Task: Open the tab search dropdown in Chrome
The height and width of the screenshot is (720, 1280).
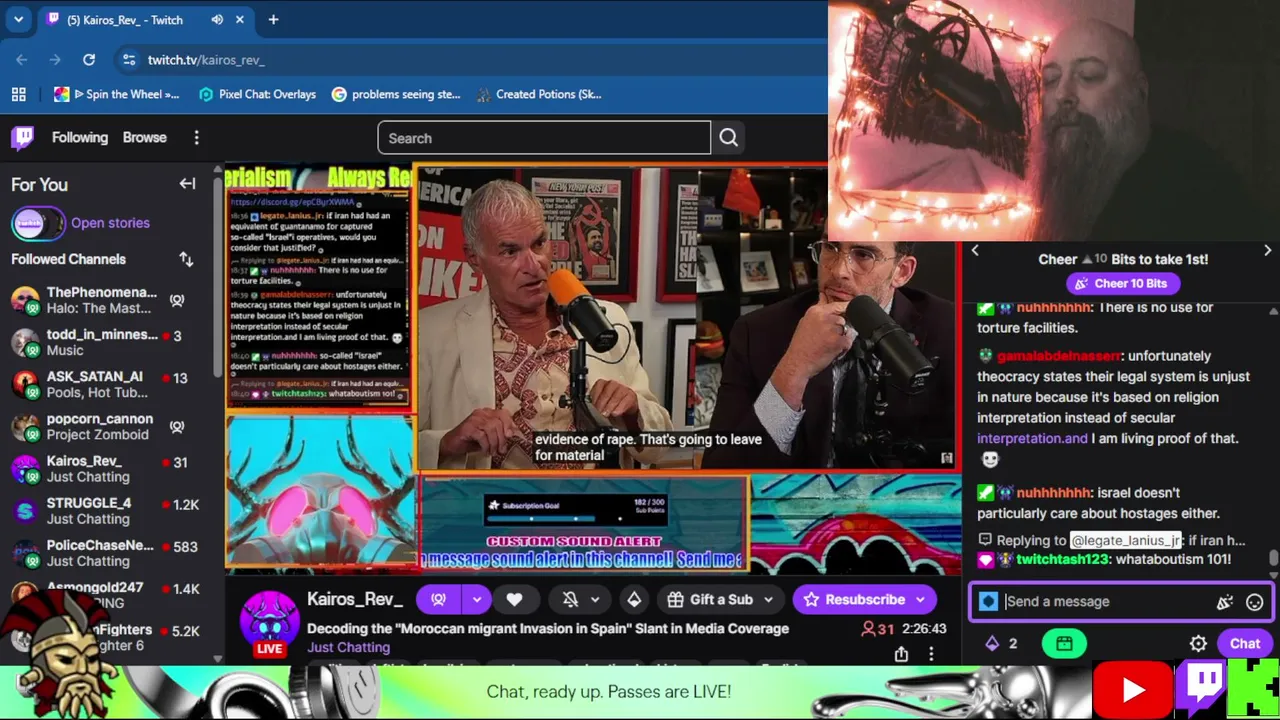Action: (x=18, y=19)
